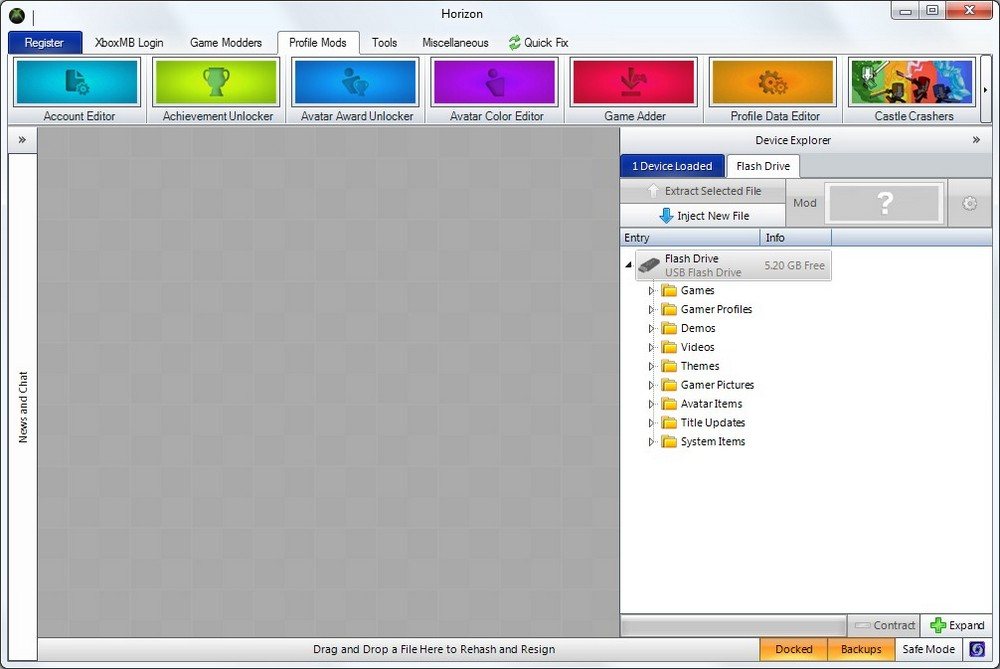Viewport: 1000px width, 669px height.
Task: Open the Avatar Award Unlocker
Action: point(355,90)
